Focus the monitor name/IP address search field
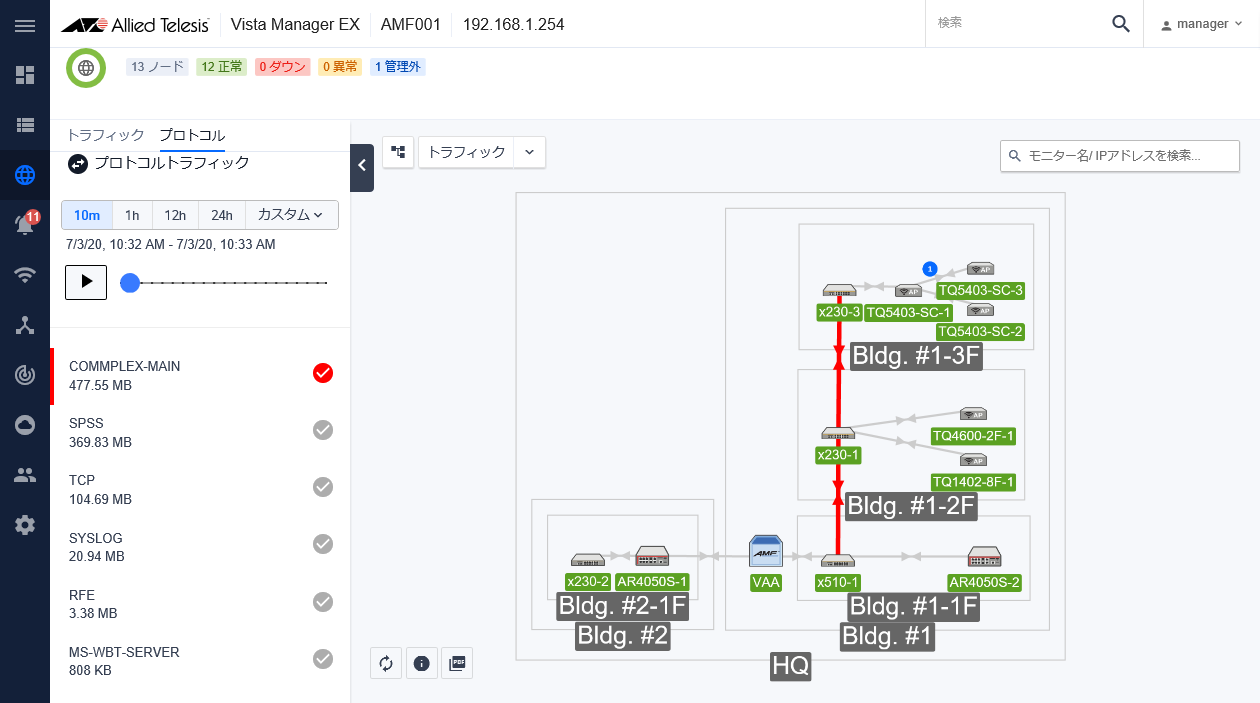The height and width of the screenshot is (703, 1260). tap(1120, 156)
